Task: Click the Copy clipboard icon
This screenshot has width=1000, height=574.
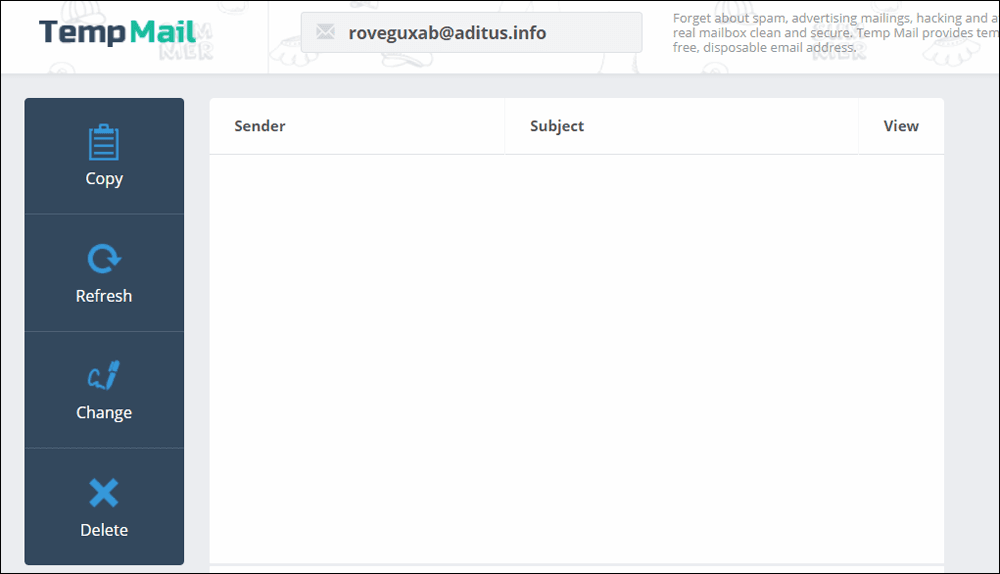Action: pyautogui.click(x=104, y=142)
